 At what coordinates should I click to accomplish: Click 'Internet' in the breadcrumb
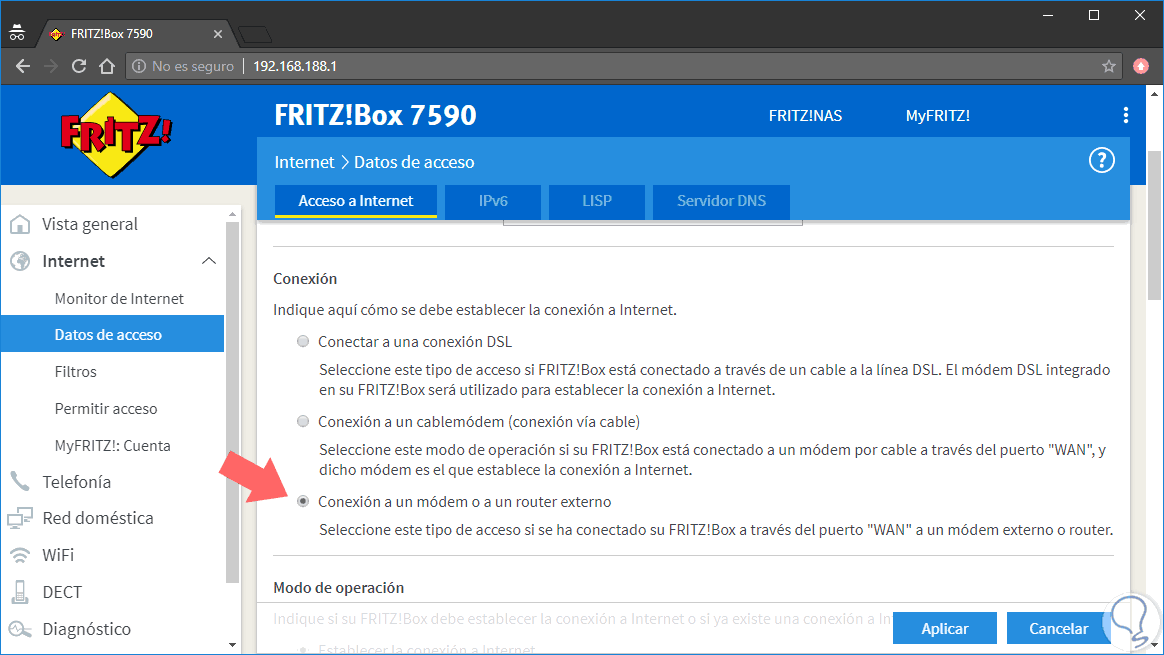304,162
